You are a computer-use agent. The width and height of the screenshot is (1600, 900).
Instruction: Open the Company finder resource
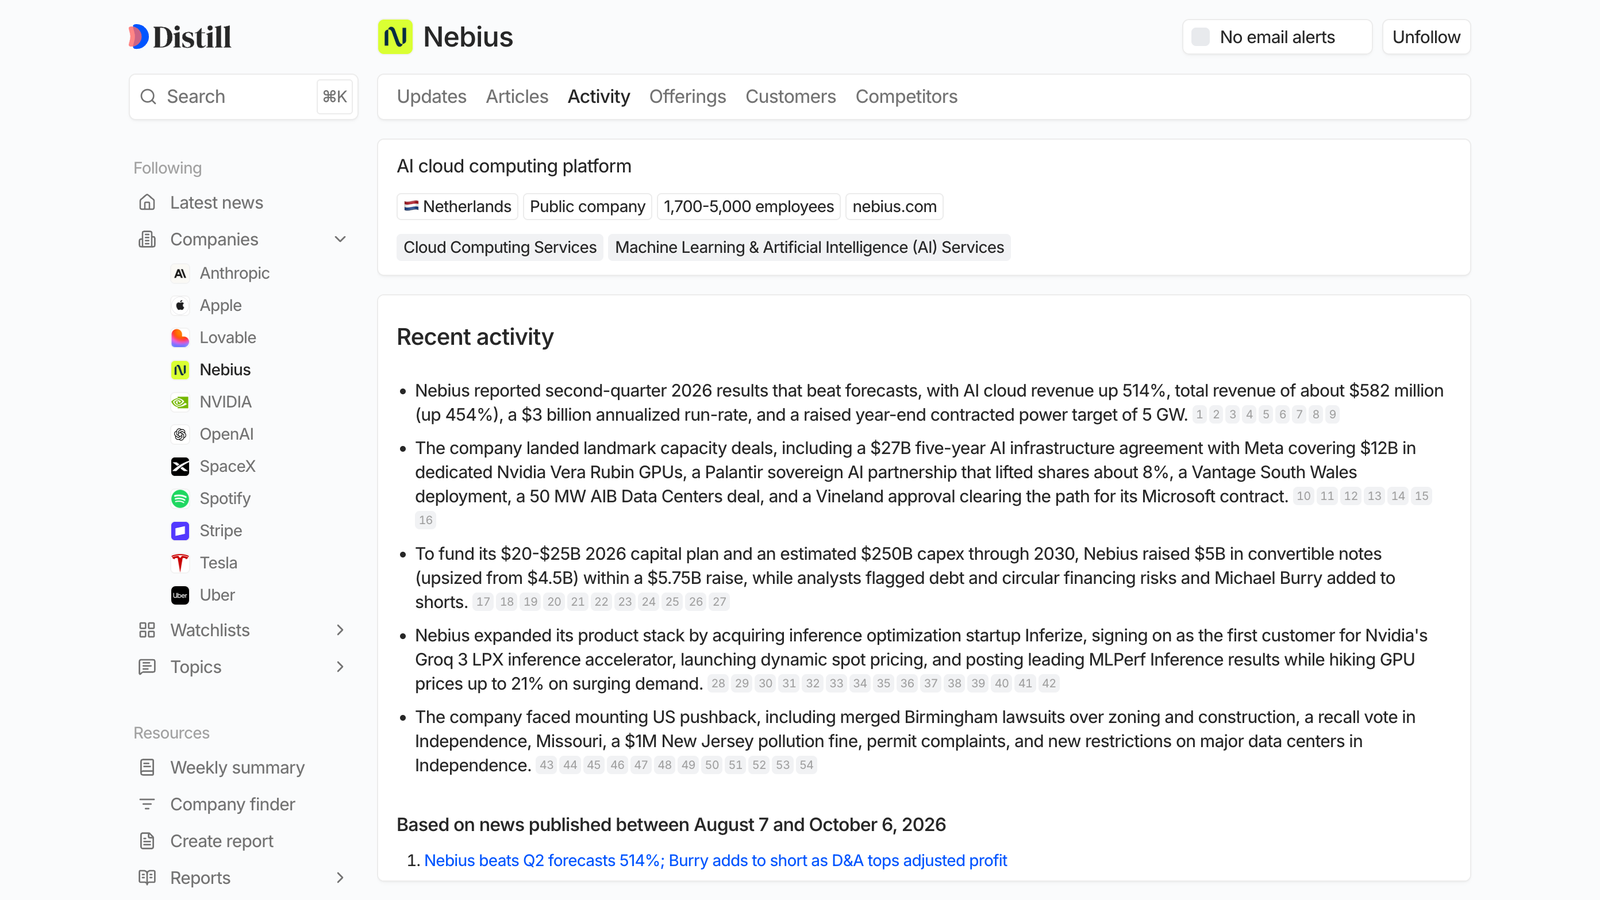(x=232, y=804)
